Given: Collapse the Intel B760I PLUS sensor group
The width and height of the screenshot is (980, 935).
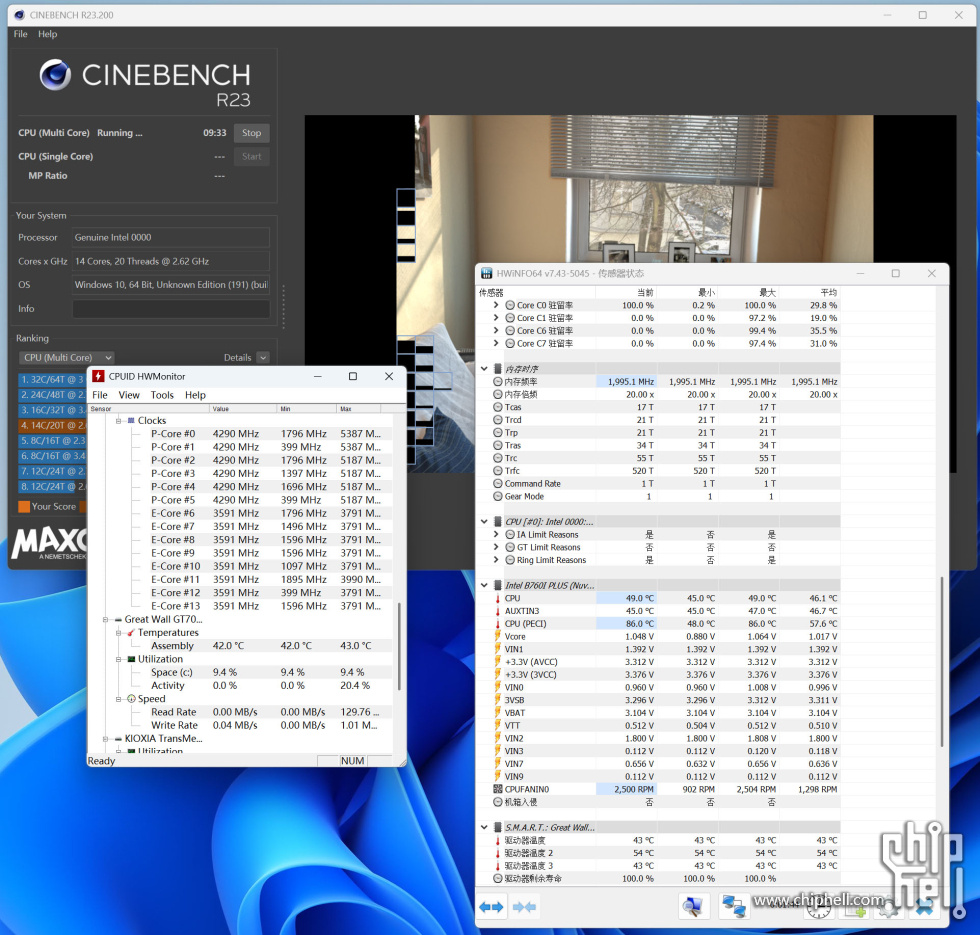Looking at the screenshot, I should pos(484,586).
